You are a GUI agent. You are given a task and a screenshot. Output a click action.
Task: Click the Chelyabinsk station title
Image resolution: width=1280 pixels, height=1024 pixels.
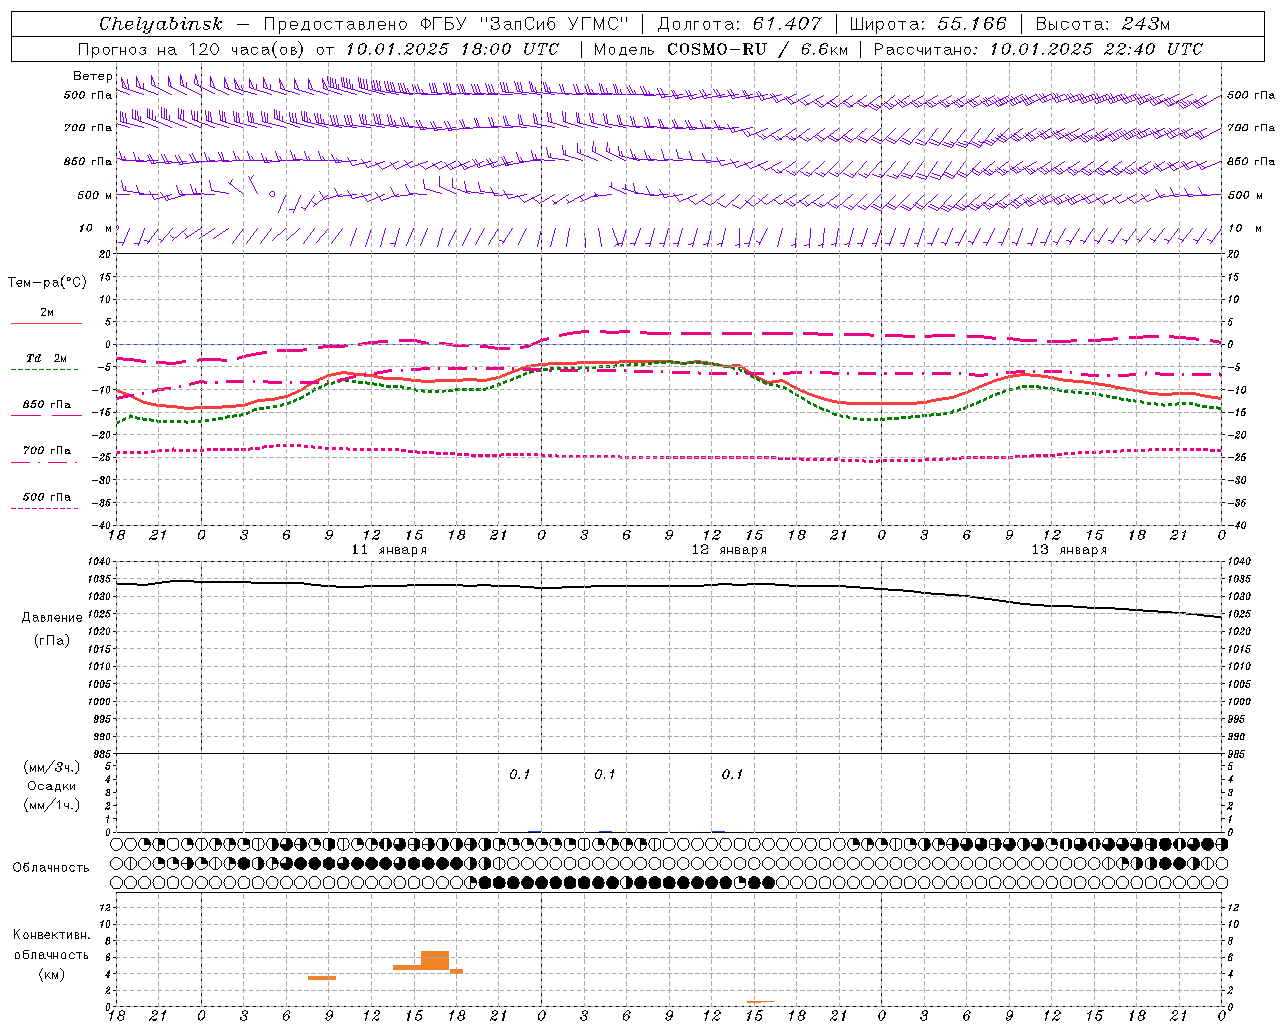pyautogui.click(x=161, y=24)
